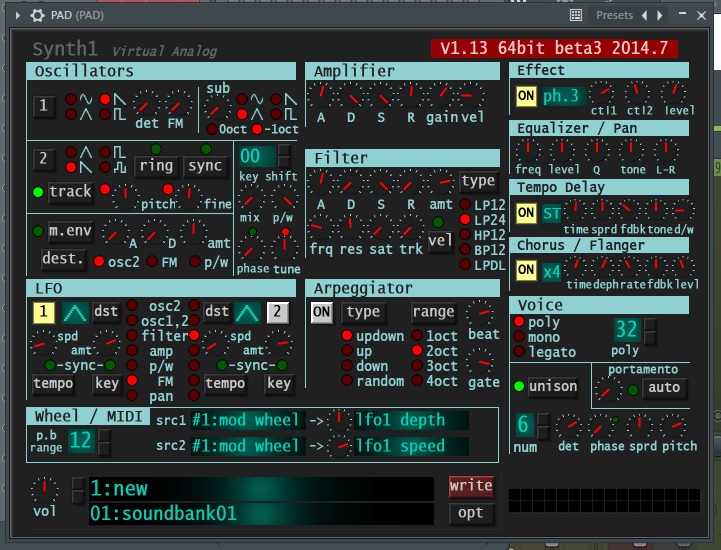Image resolution: width=721 pixels, height=550 pixels.
Task: Adjust the oscillator 1 det knob
Action: pos(146,104)
